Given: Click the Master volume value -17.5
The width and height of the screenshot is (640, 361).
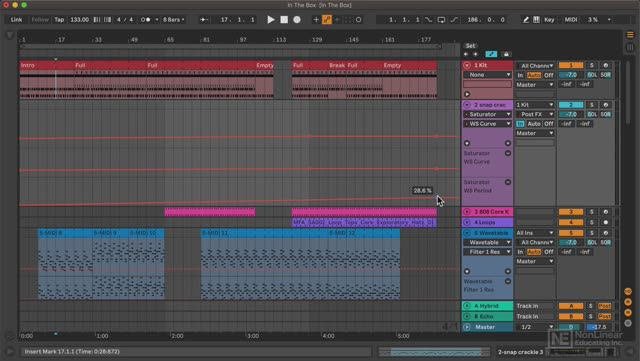Looking at the screenshot, I should click(600, 327).
